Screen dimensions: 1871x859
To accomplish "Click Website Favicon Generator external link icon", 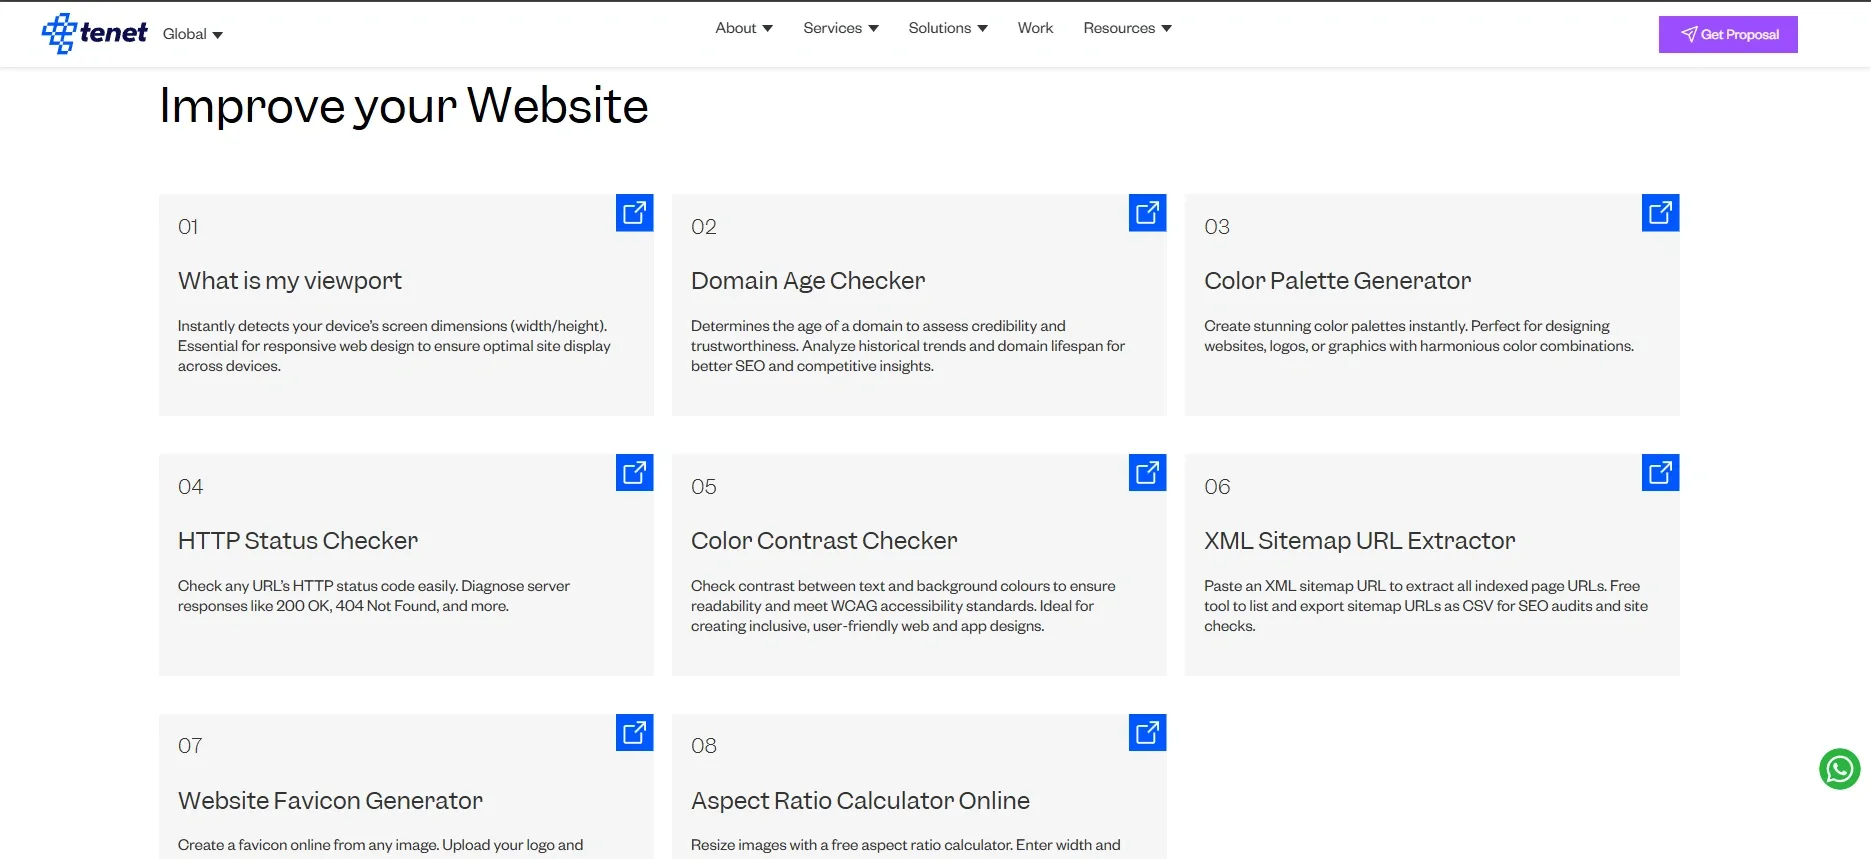I will pos(634,733).
